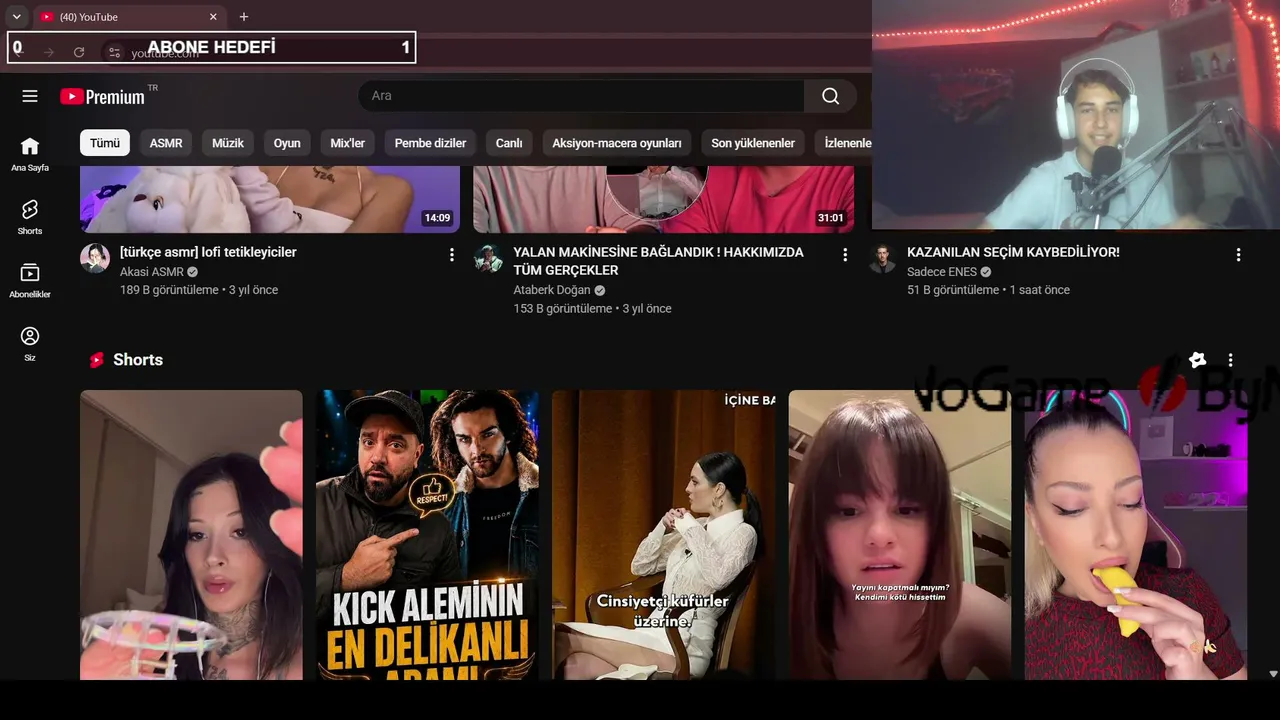Click the Ara search field
Image resolution: width=1280 pixels, height=720 pixels.
coord(581,96)
